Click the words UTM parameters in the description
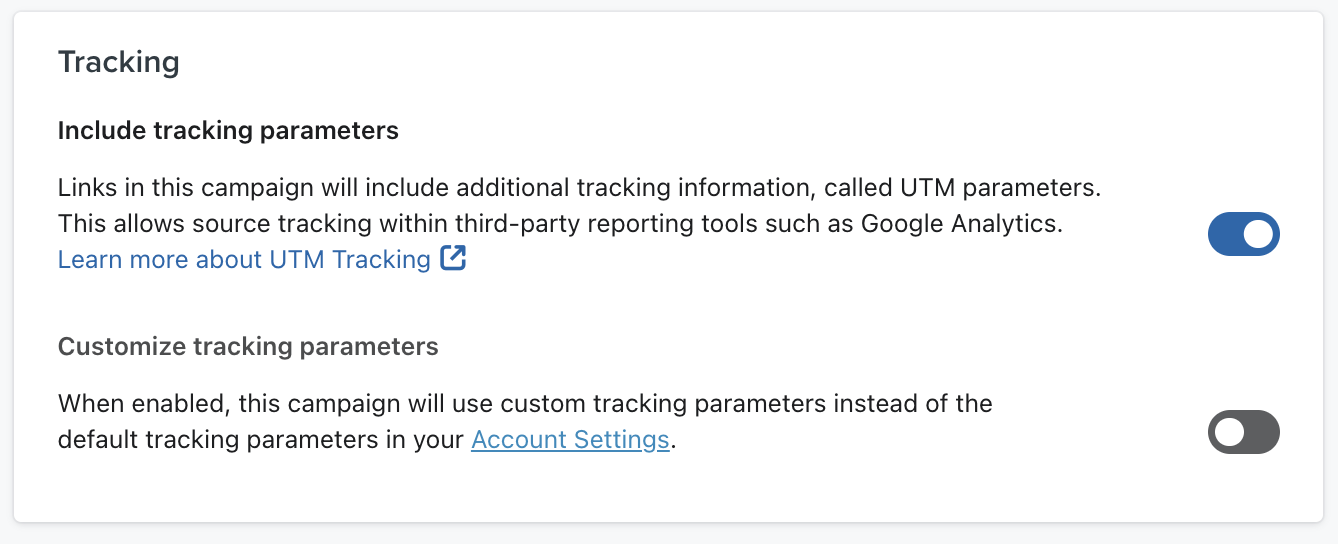This screenshot has width=1338, height=544. [x=1000, y=188]
